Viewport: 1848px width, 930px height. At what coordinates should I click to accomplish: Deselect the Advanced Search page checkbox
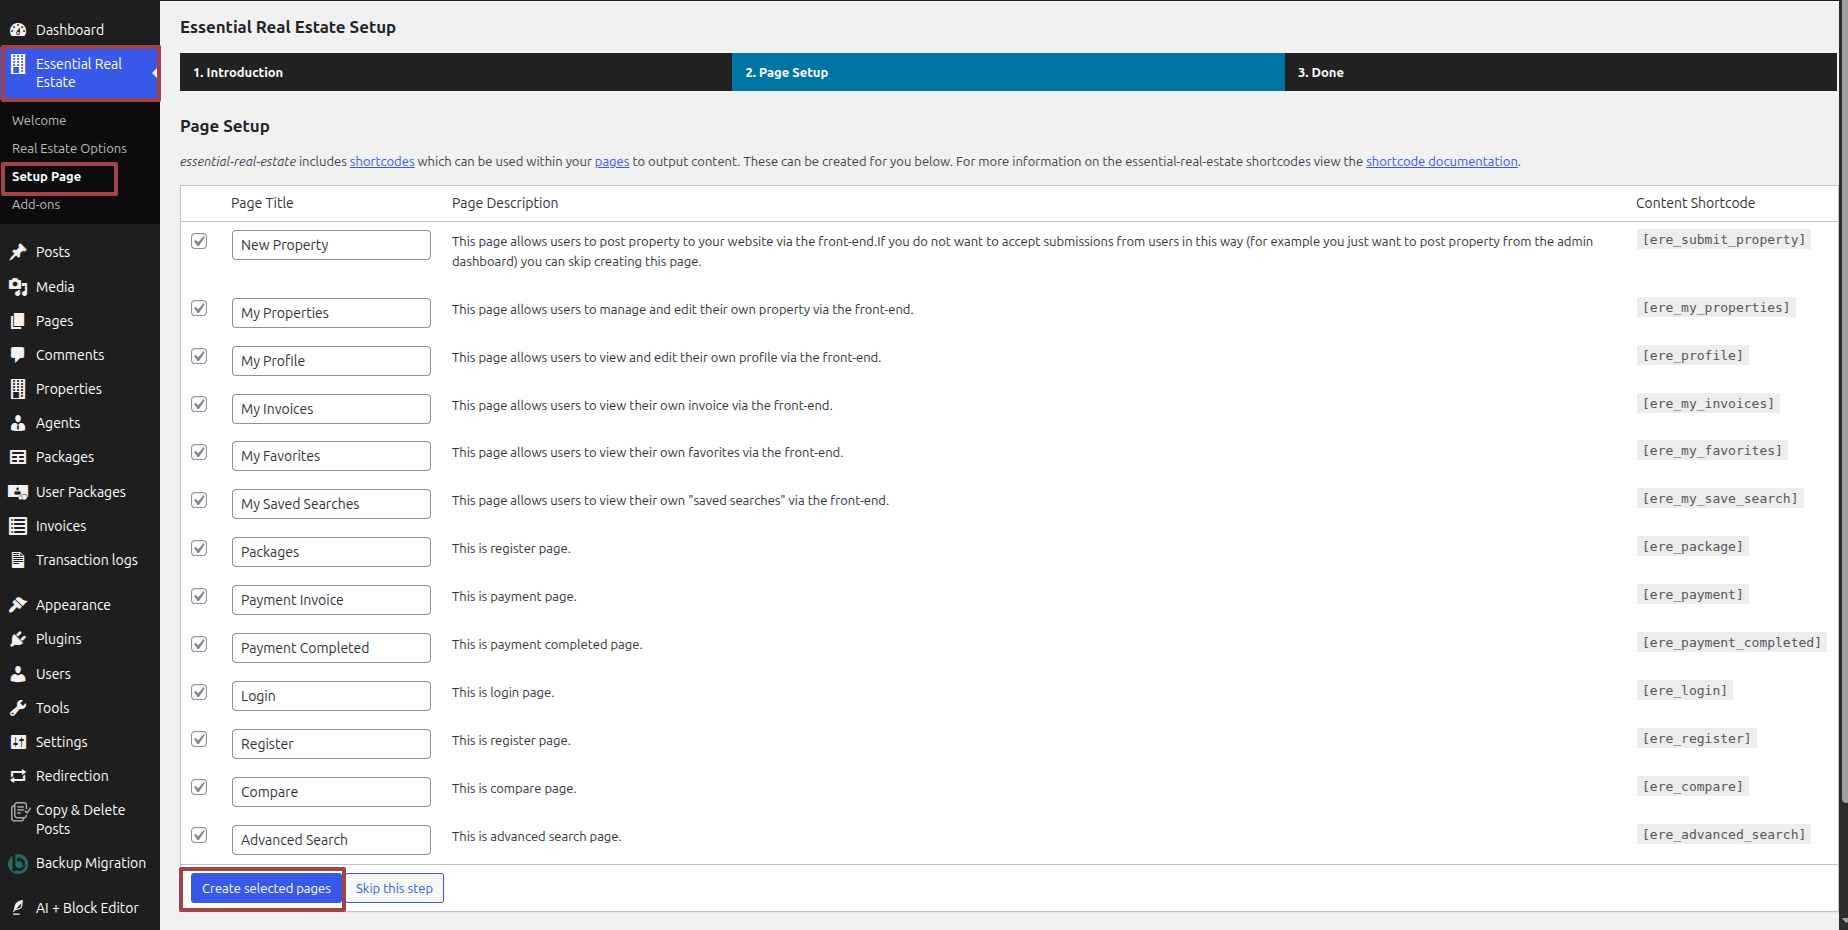[200, 835]
